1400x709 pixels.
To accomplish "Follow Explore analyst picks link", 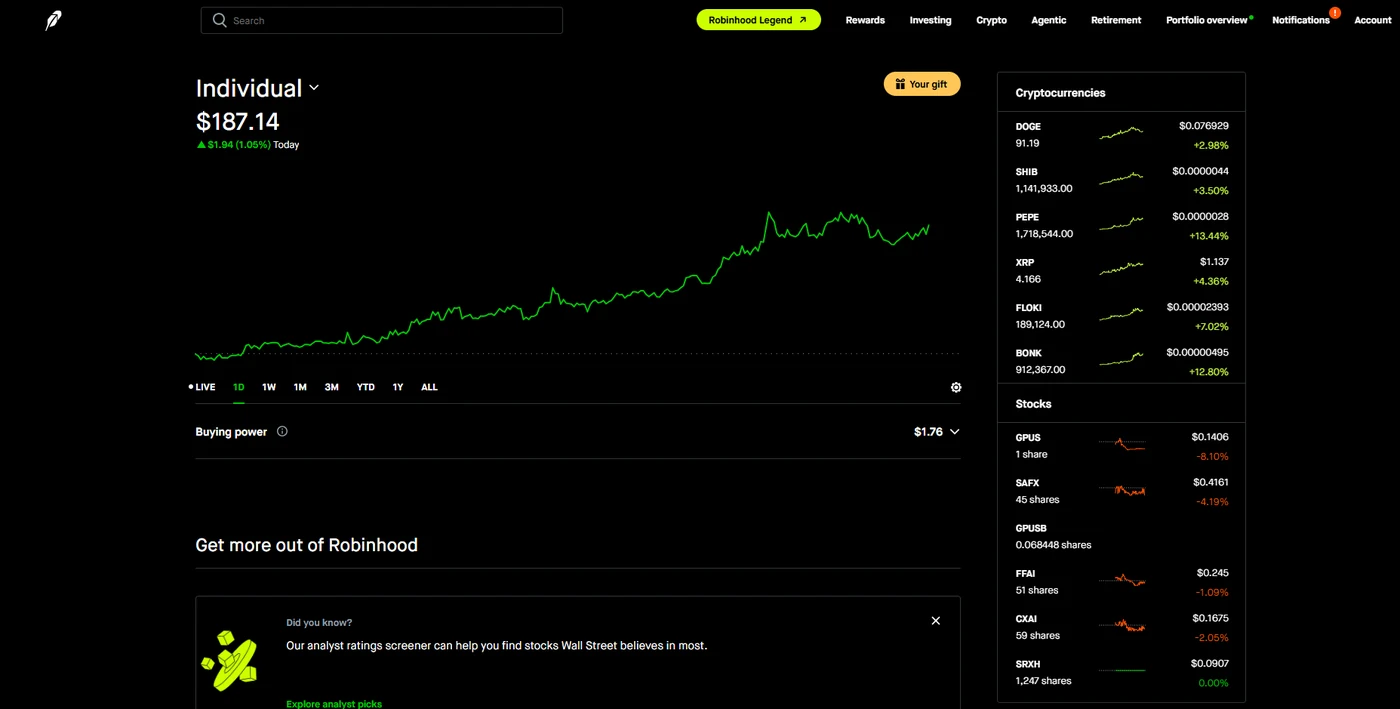I will 334,704.
